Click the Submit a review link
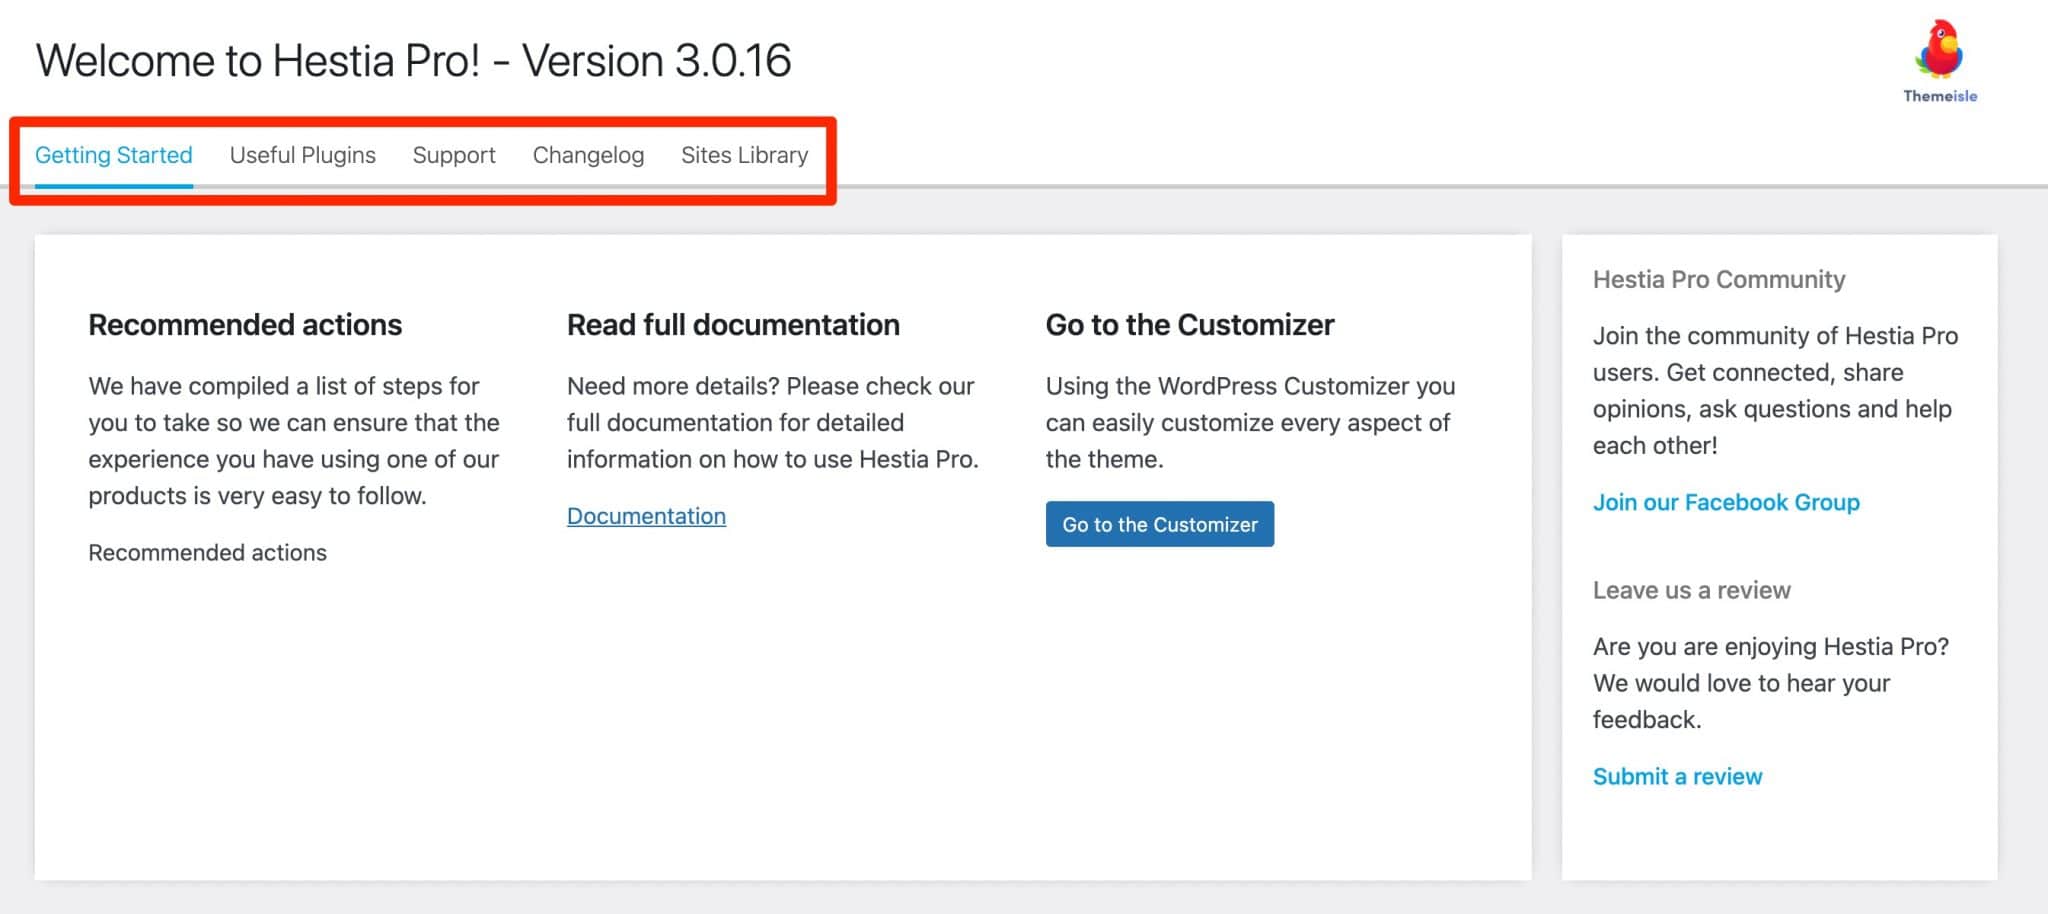Screen dimensions: 2048x914 1677,776
